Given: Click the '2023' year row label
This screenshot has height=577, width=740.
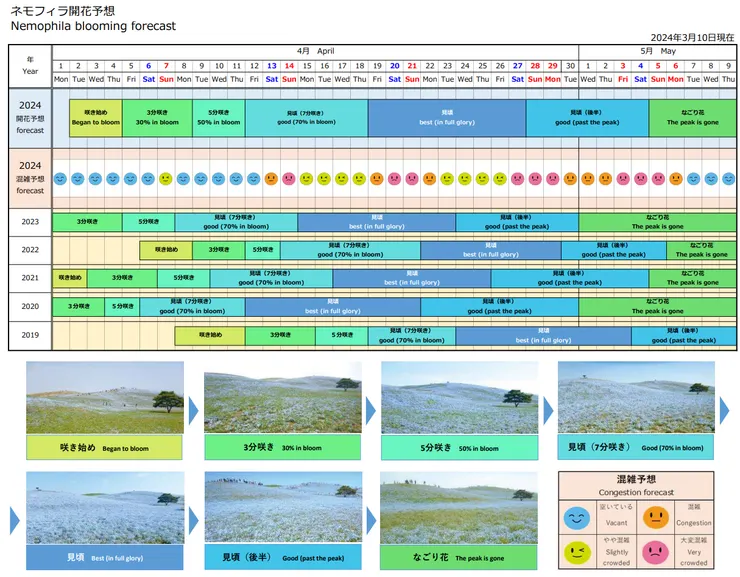Looking at the screenshot, I should [x=30, y=222].
